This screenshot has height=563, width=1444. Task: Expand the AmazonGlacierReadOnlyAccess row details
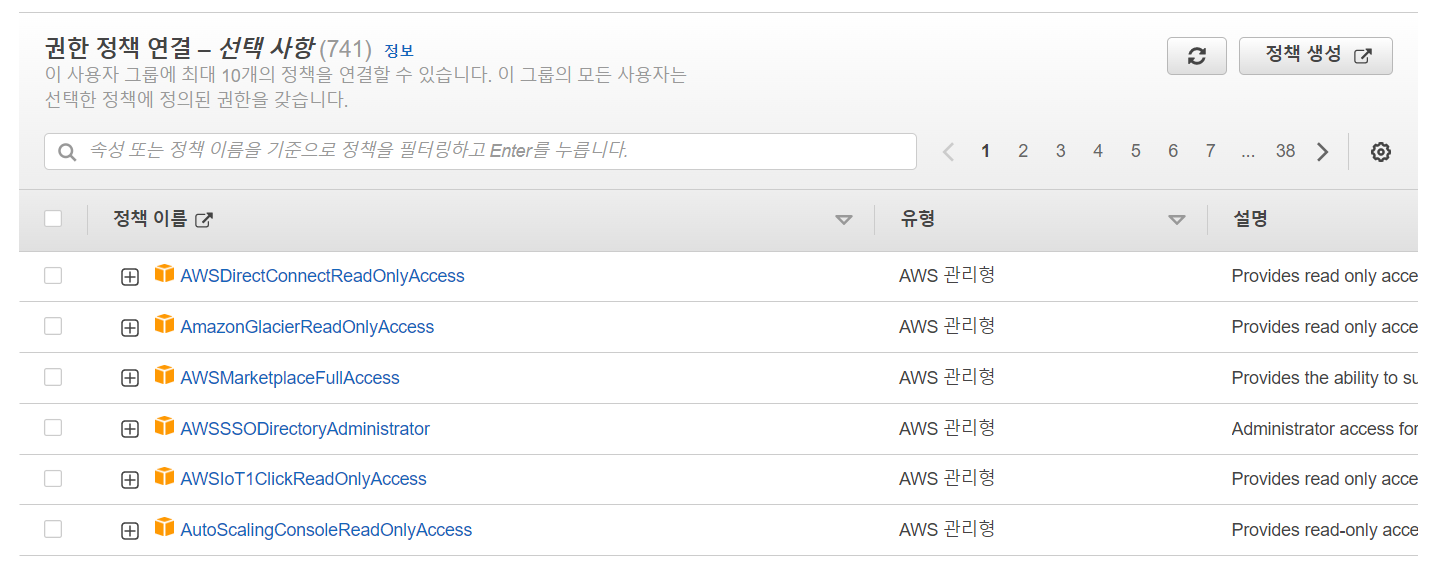129,328
